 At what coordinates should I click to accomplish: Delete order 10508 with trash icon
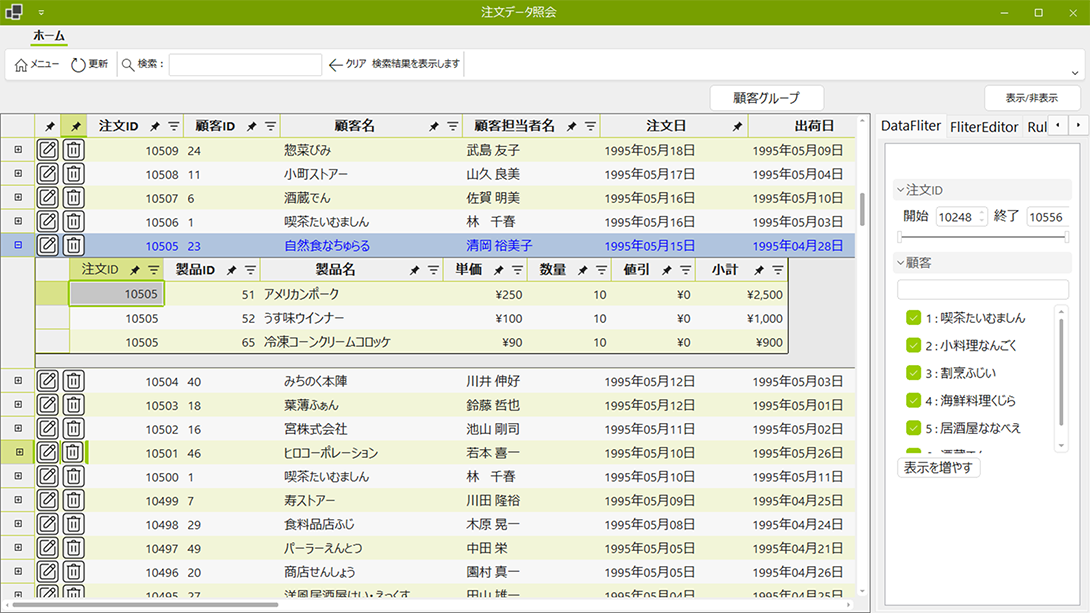point(73,174)
